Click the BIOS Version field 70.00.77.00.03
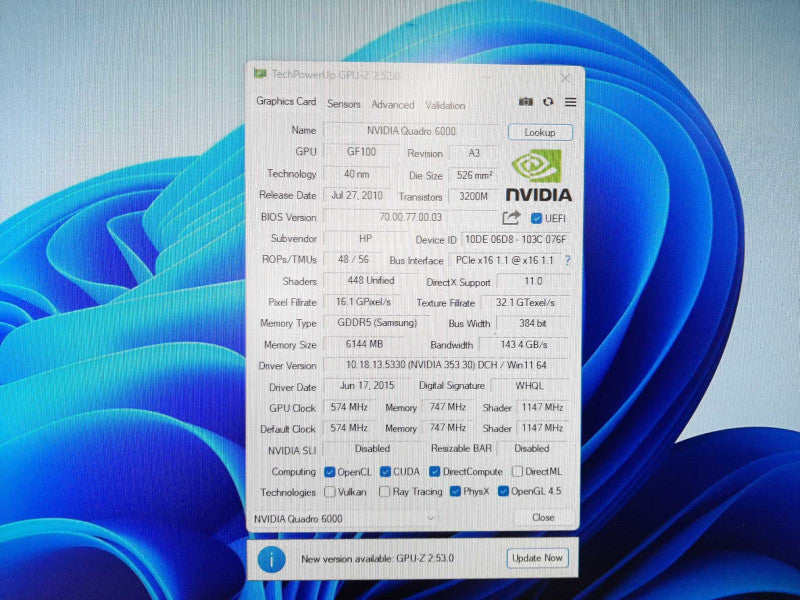 pyautogui.click(x=411, y=217)
